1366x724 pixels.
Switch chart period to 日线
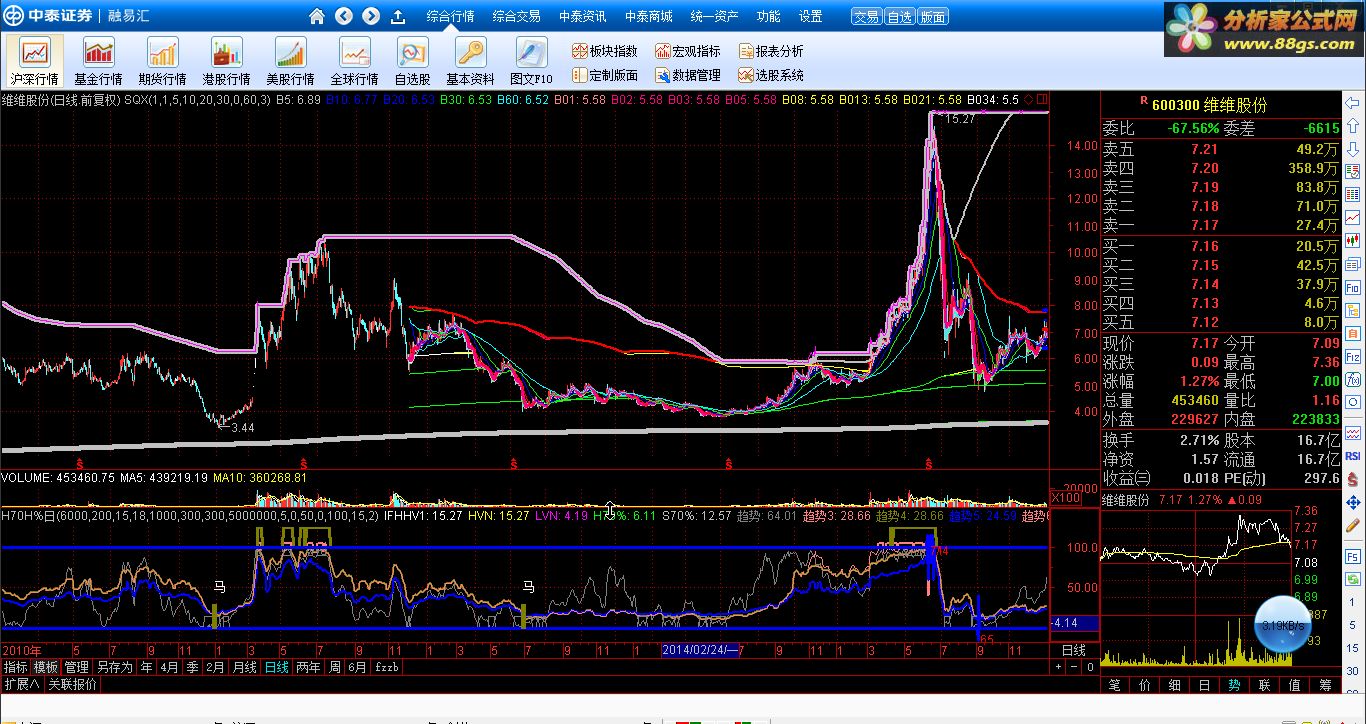(x=276, y=667)
